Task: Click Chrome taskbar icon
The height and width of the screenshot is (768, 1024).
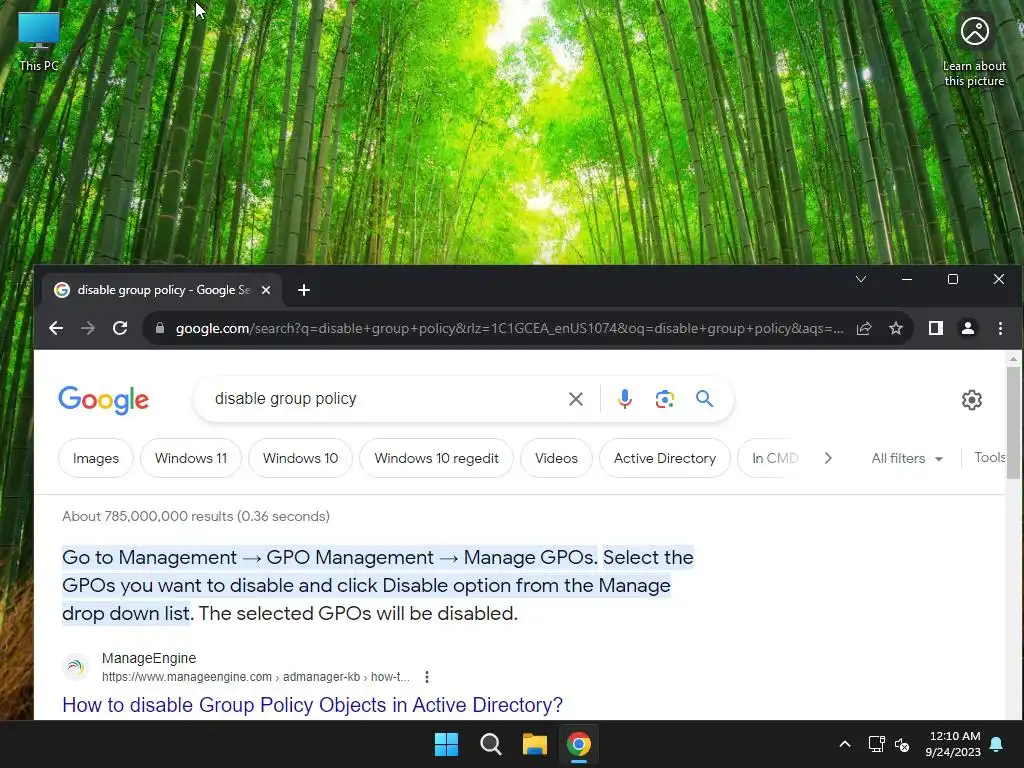Action: coord(579,744)
